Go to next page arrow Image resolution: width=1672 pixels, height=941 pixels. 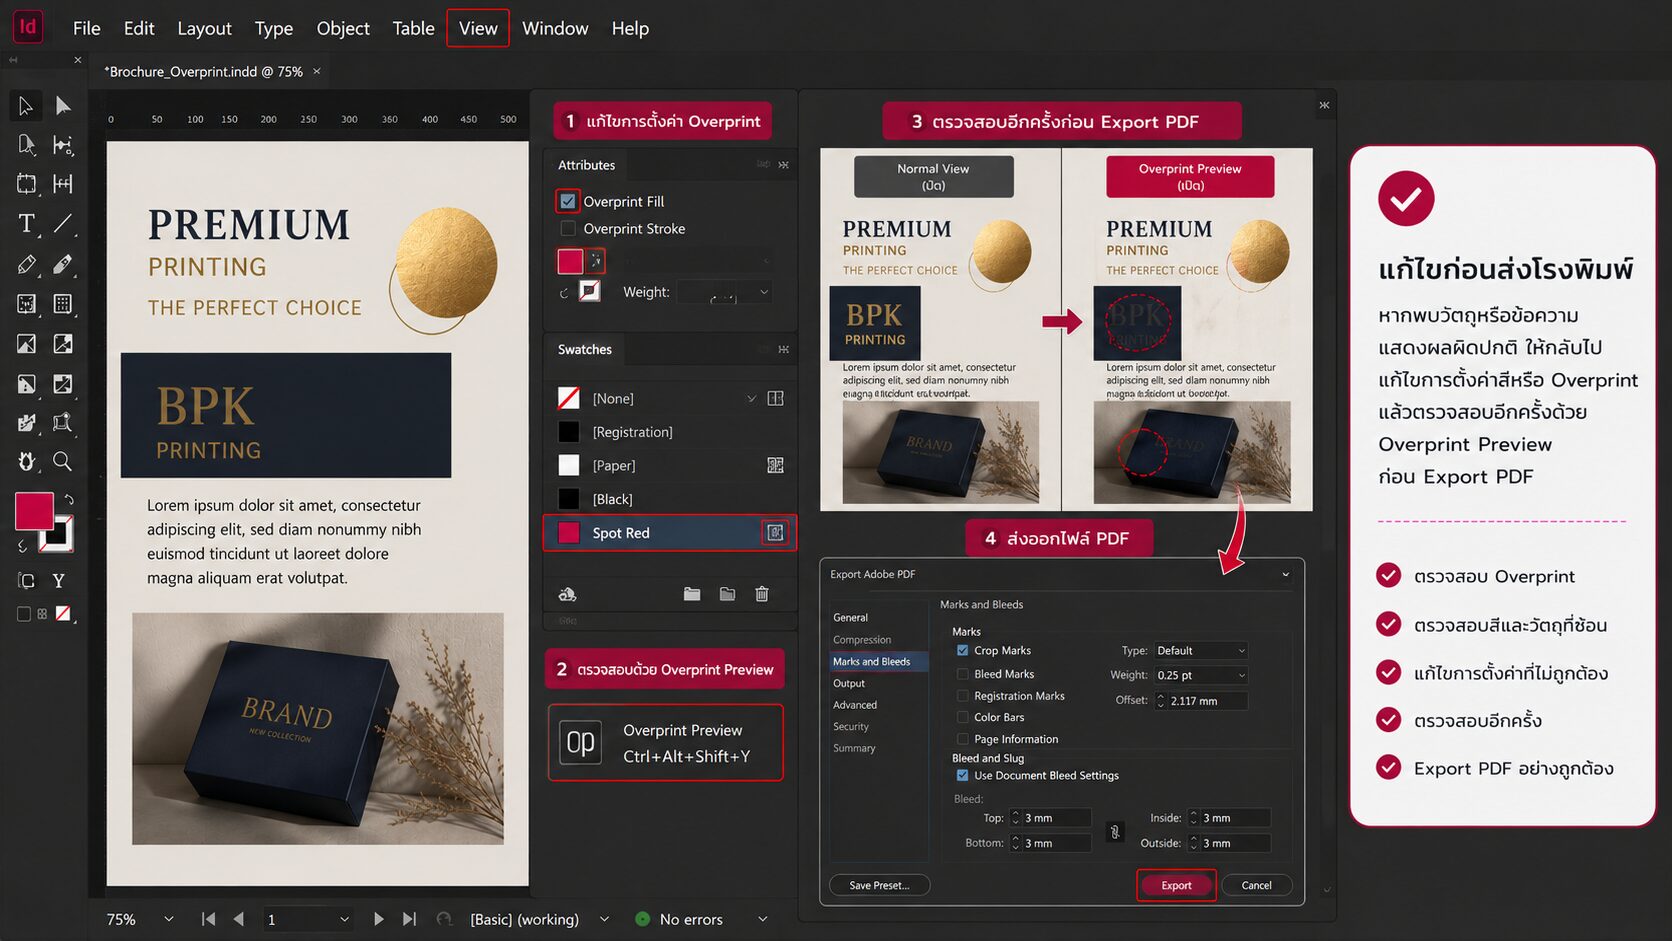(x=378, y=919)
